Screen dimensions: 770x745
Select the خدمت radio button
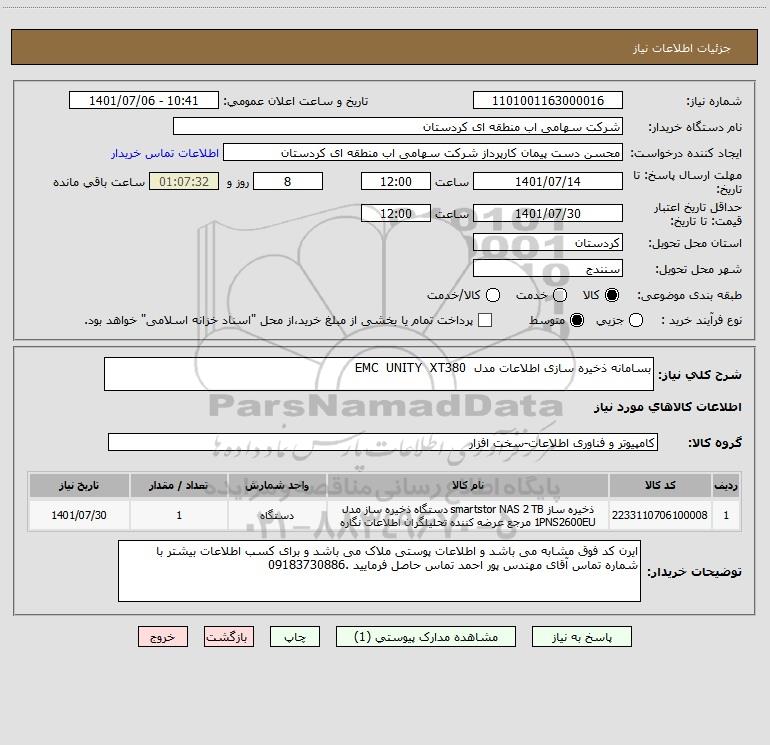click(x=560, y=295)
